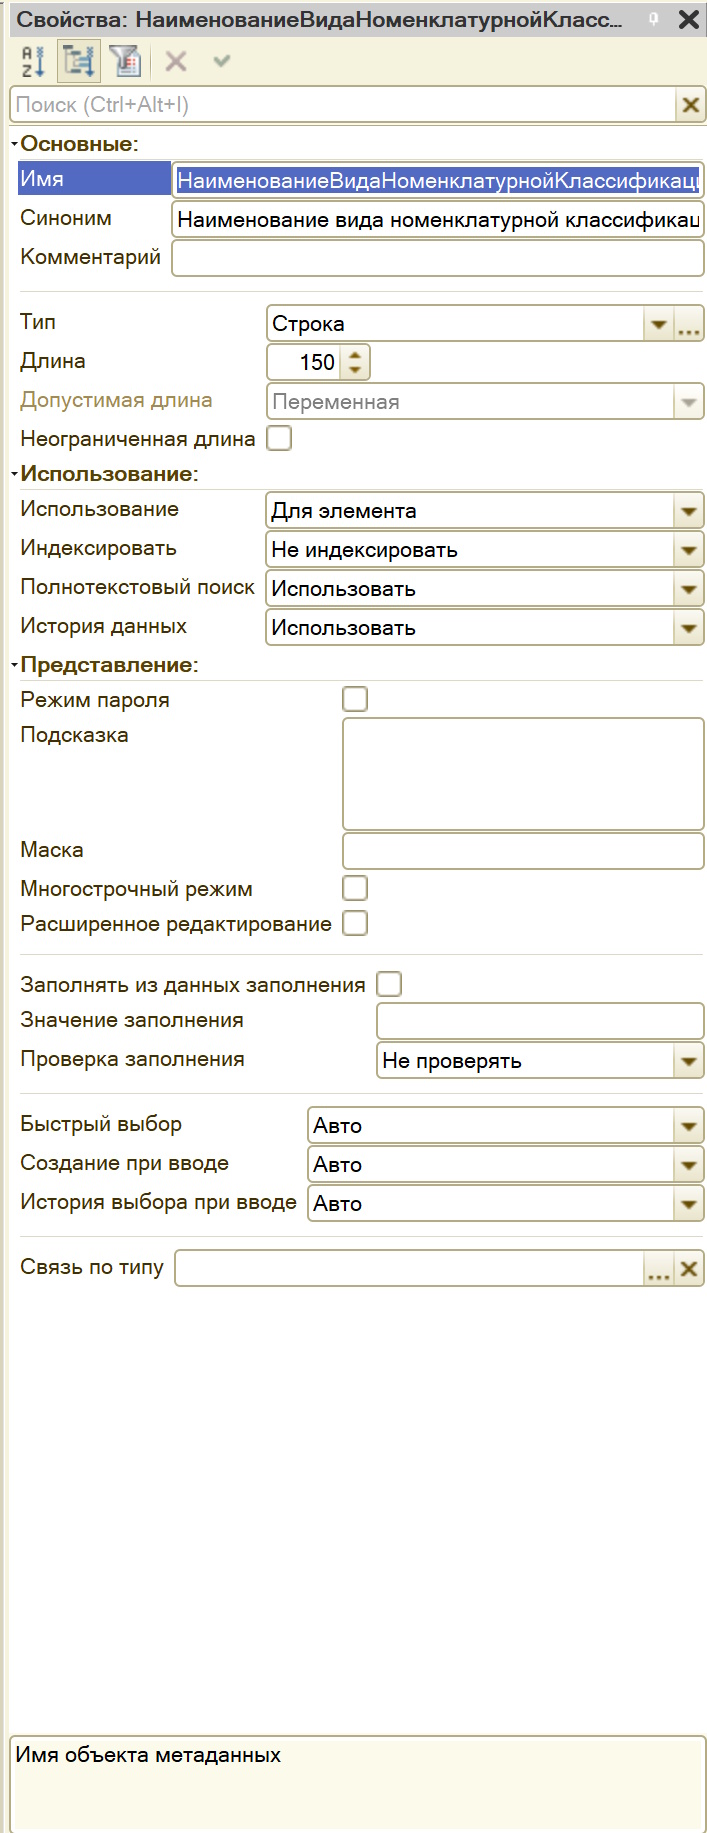Open type selection dialog via ellipsis next to Строка
This screenshot has height=1833, width=707.
tap(689, 324)
